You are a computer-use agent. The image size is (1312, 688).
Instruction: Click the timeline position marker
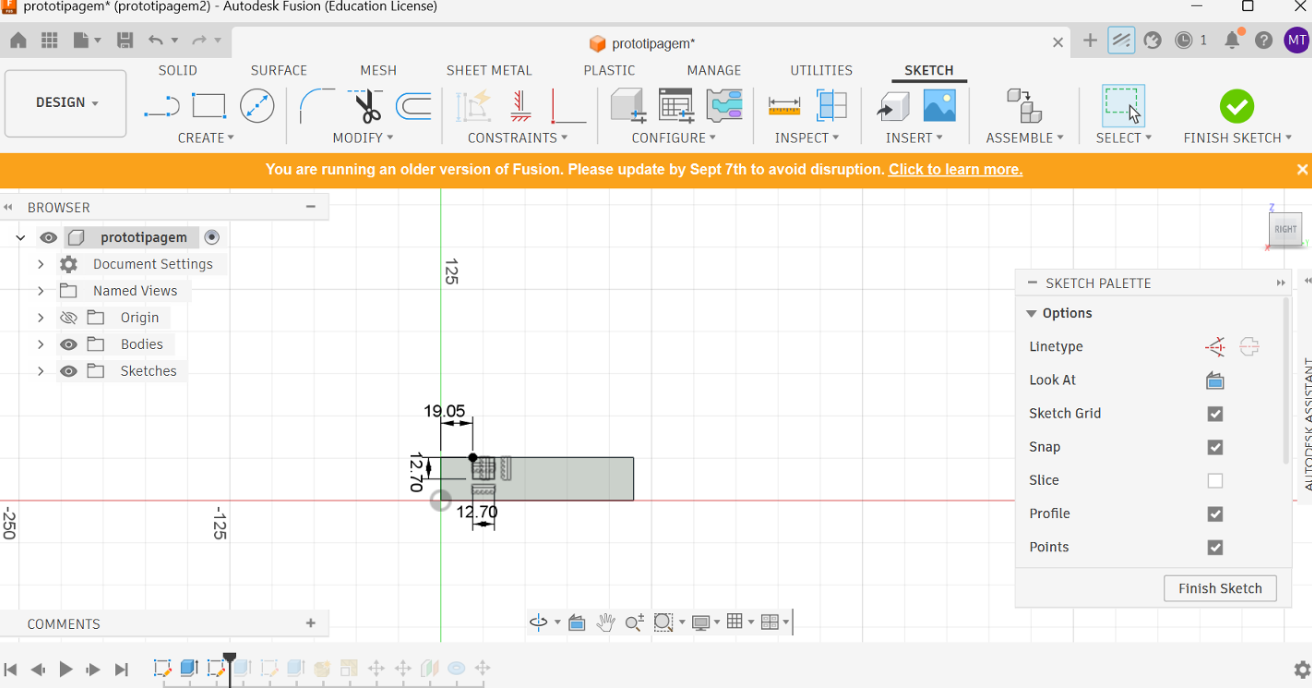tap(229, 667)
